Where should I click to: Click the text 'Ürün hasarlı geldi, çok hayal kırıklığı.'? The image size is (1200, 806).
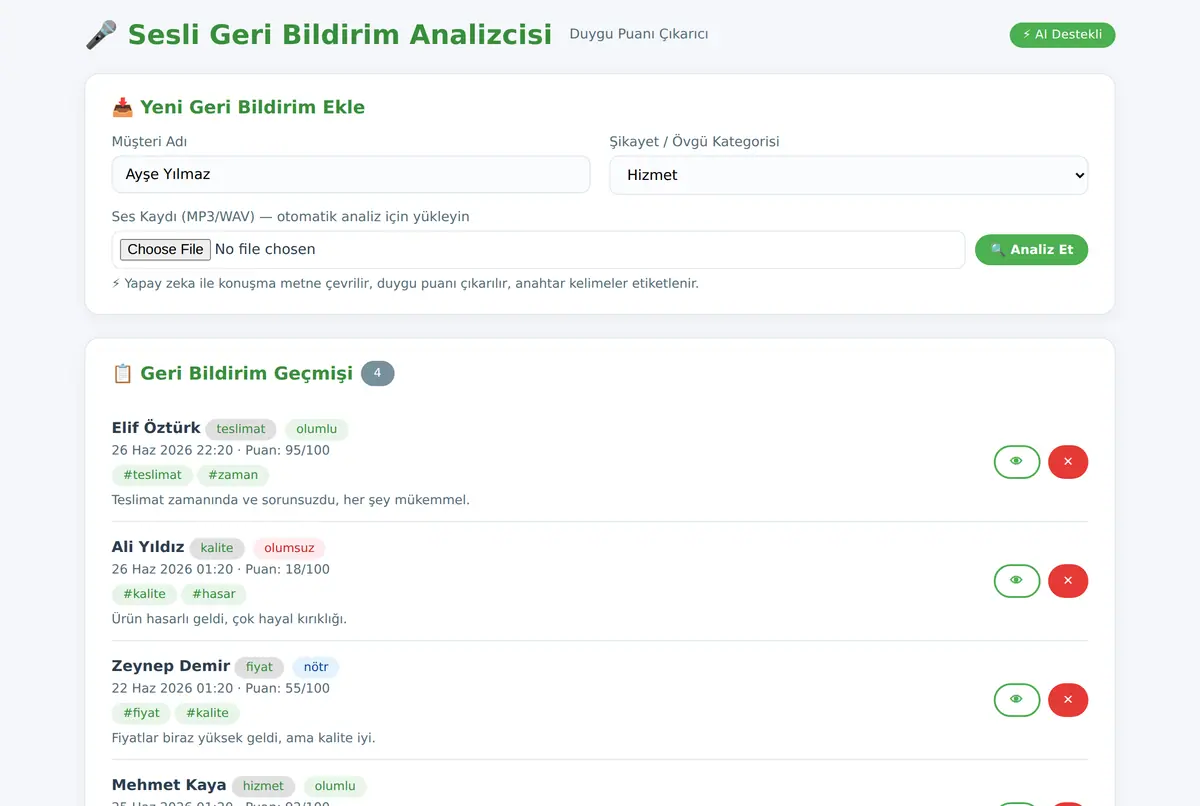coord(229,619)
